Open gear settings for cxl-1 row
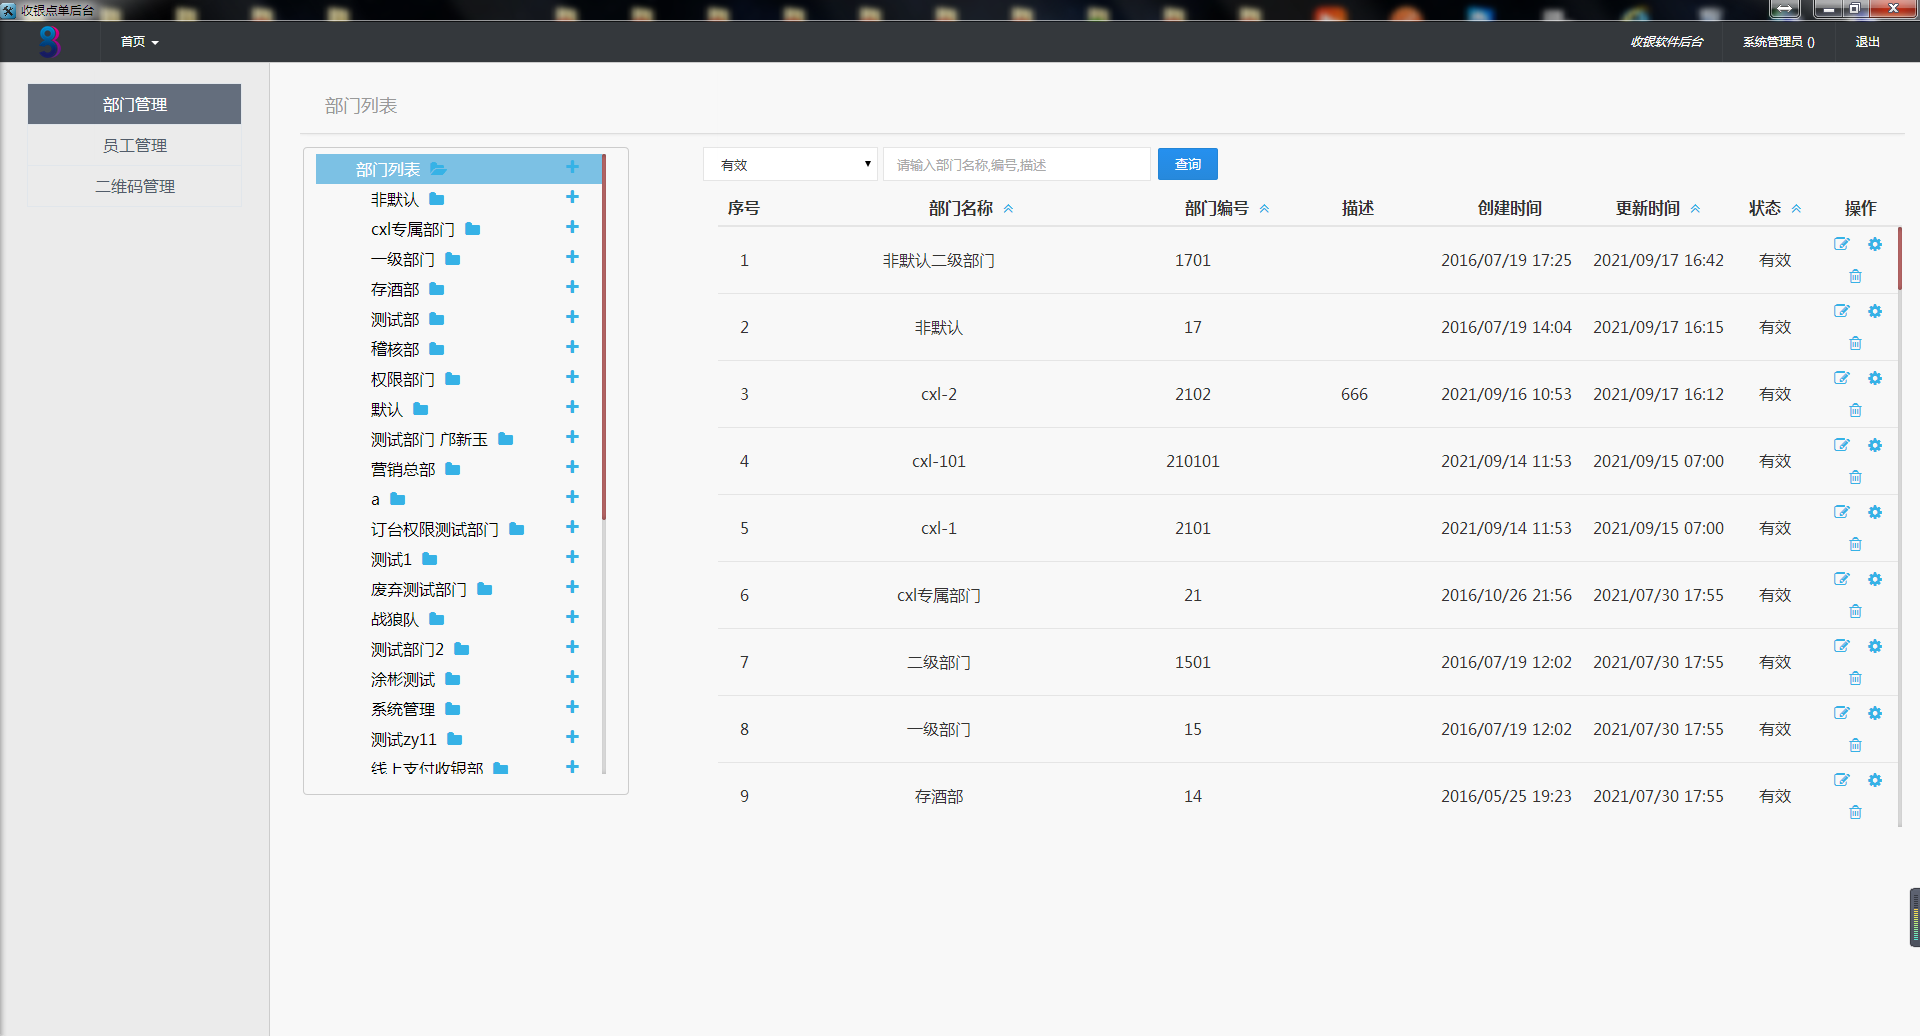The height and width of the screenshot is (1036, 1920). tap(1875, 512)
